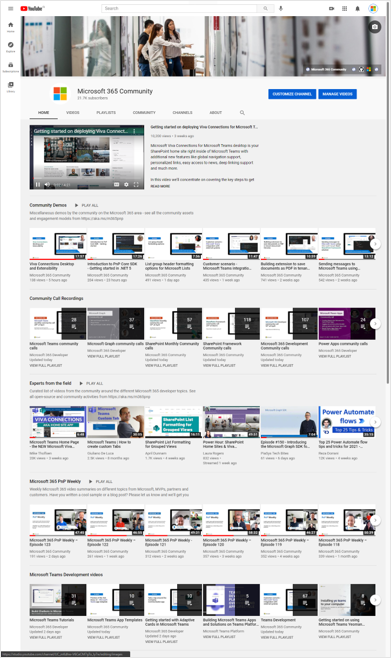Viewport: 391px width, 658px height.
Task: Switch to the CHANNELS tab
Action: point(182,112)
